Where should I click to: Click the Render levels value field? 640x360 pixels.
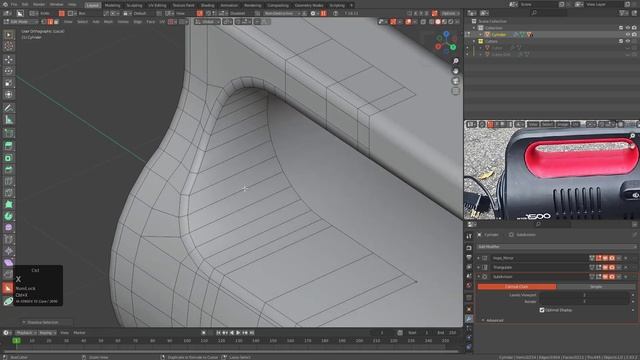(585, 302)
